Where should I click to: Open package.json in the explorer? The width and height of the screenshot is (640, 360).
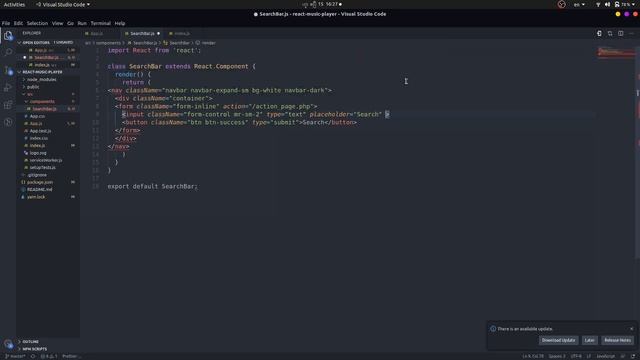tap(40, 182)
